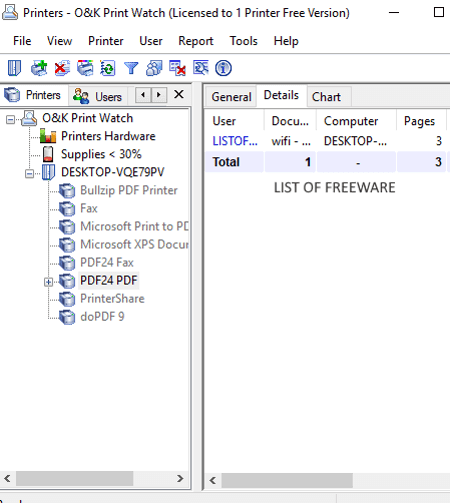Open the Report menu
The image size is (450, 503).
pyautogui.click(x=196, y=41)
